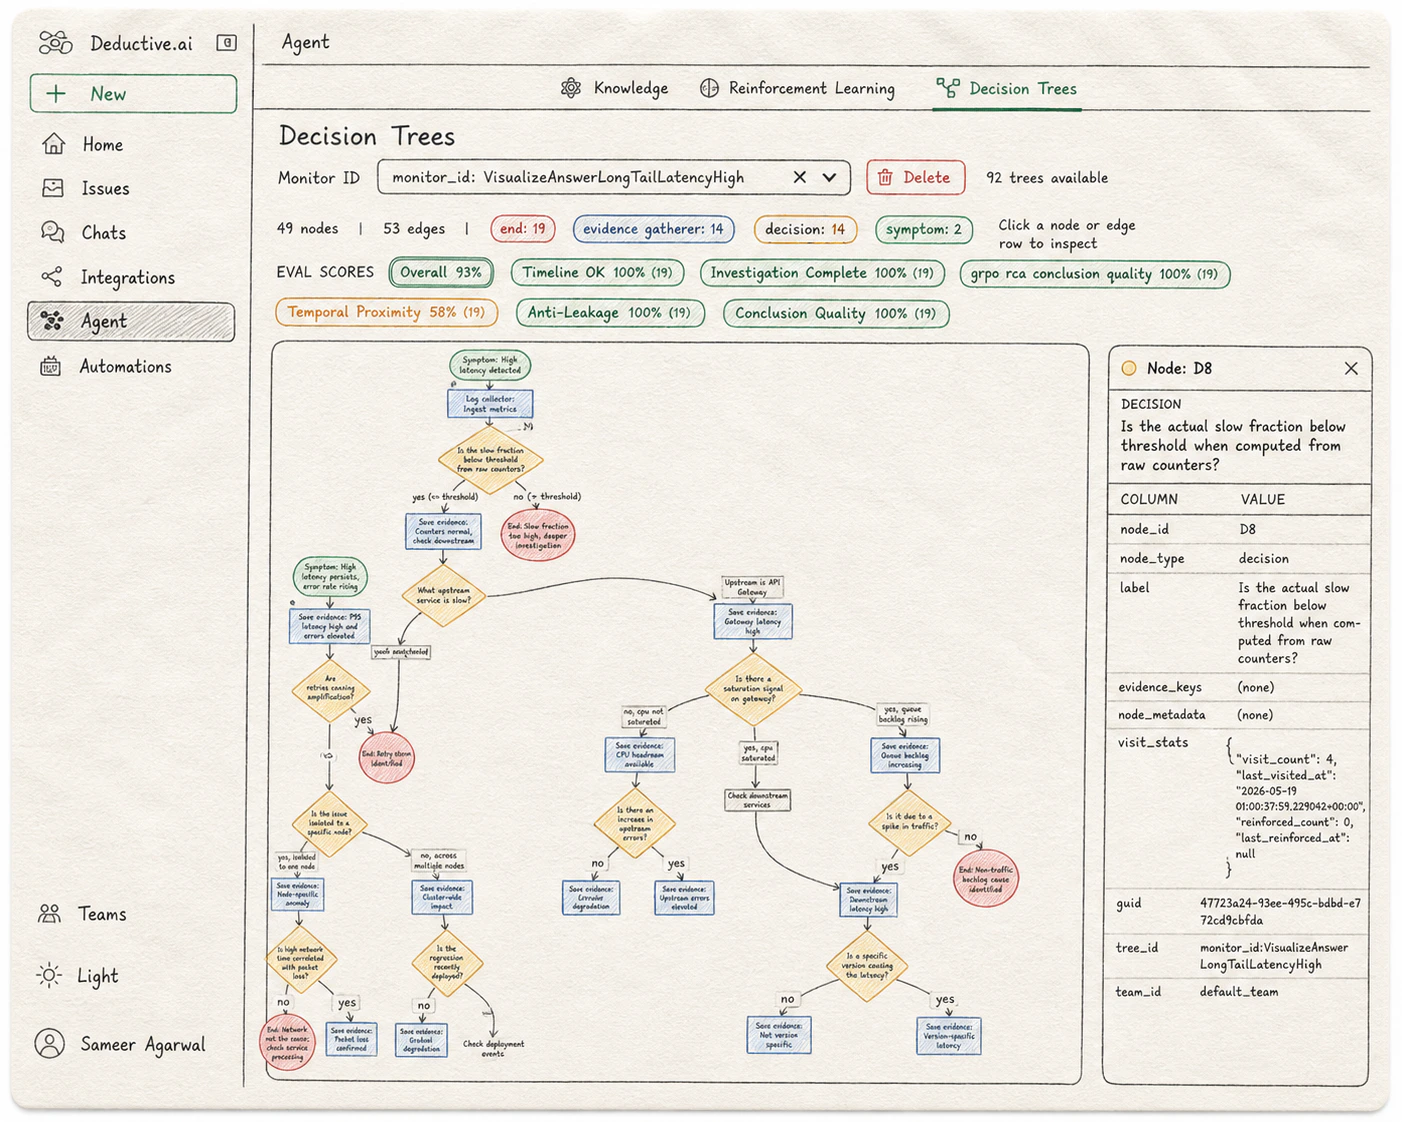Click 'Log collector: Ingest metrics' node
1402x1122 pixels.
(x=490, y=404)
